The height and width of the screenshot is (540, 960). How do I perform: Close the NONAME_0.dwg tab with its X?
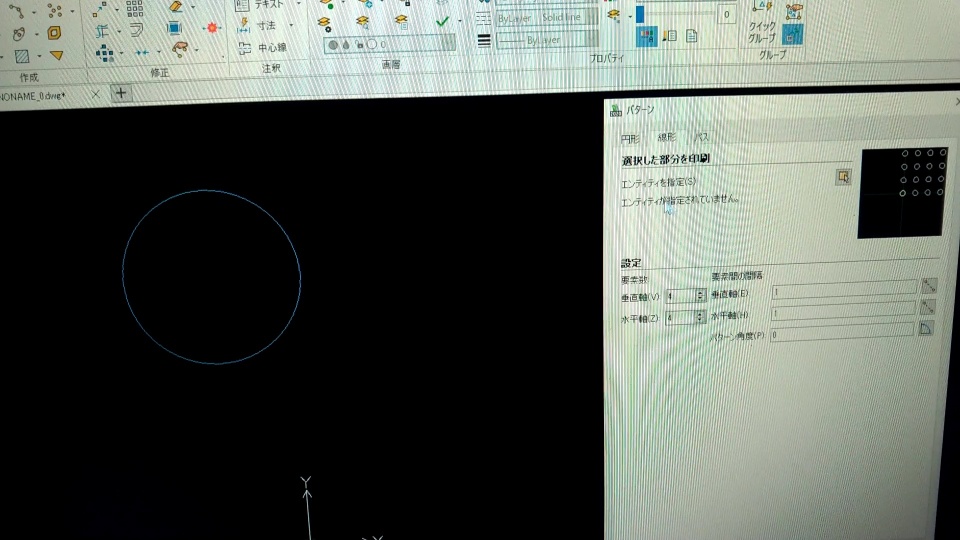(96, 94)
